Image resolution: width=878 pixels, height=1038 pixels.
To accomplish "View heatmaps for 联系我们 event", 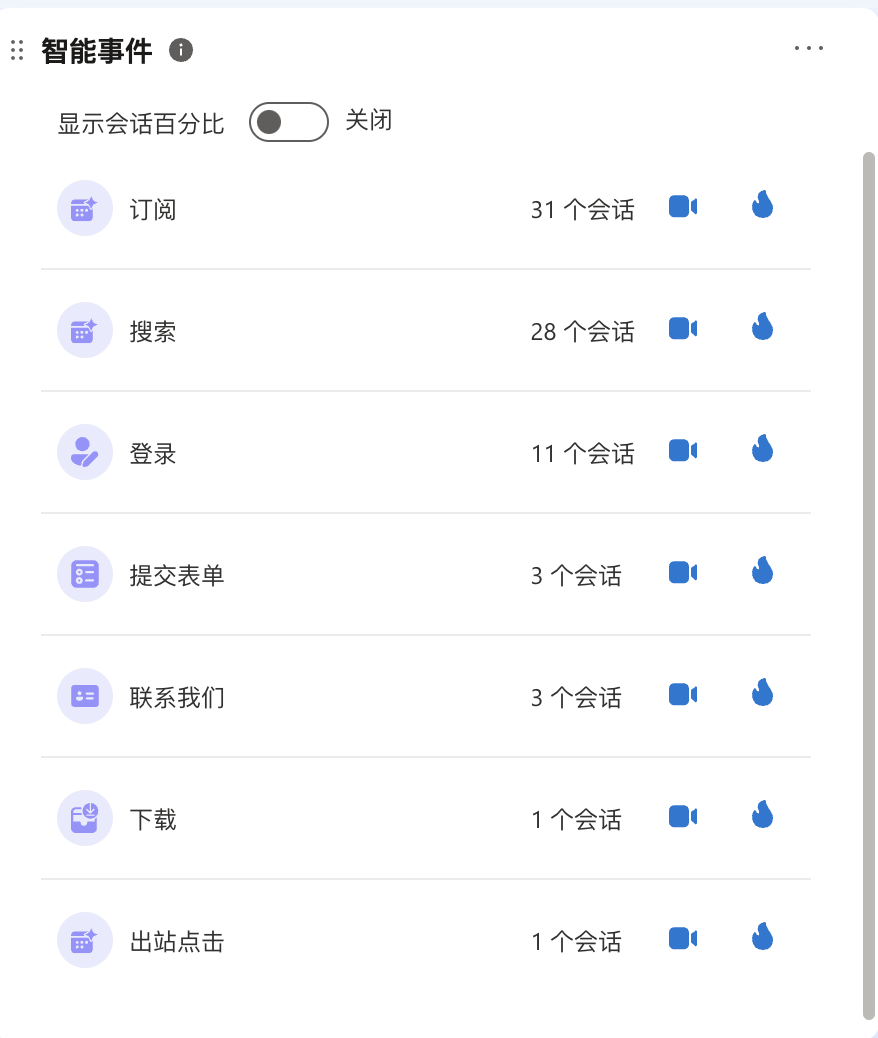I will 763,692.
